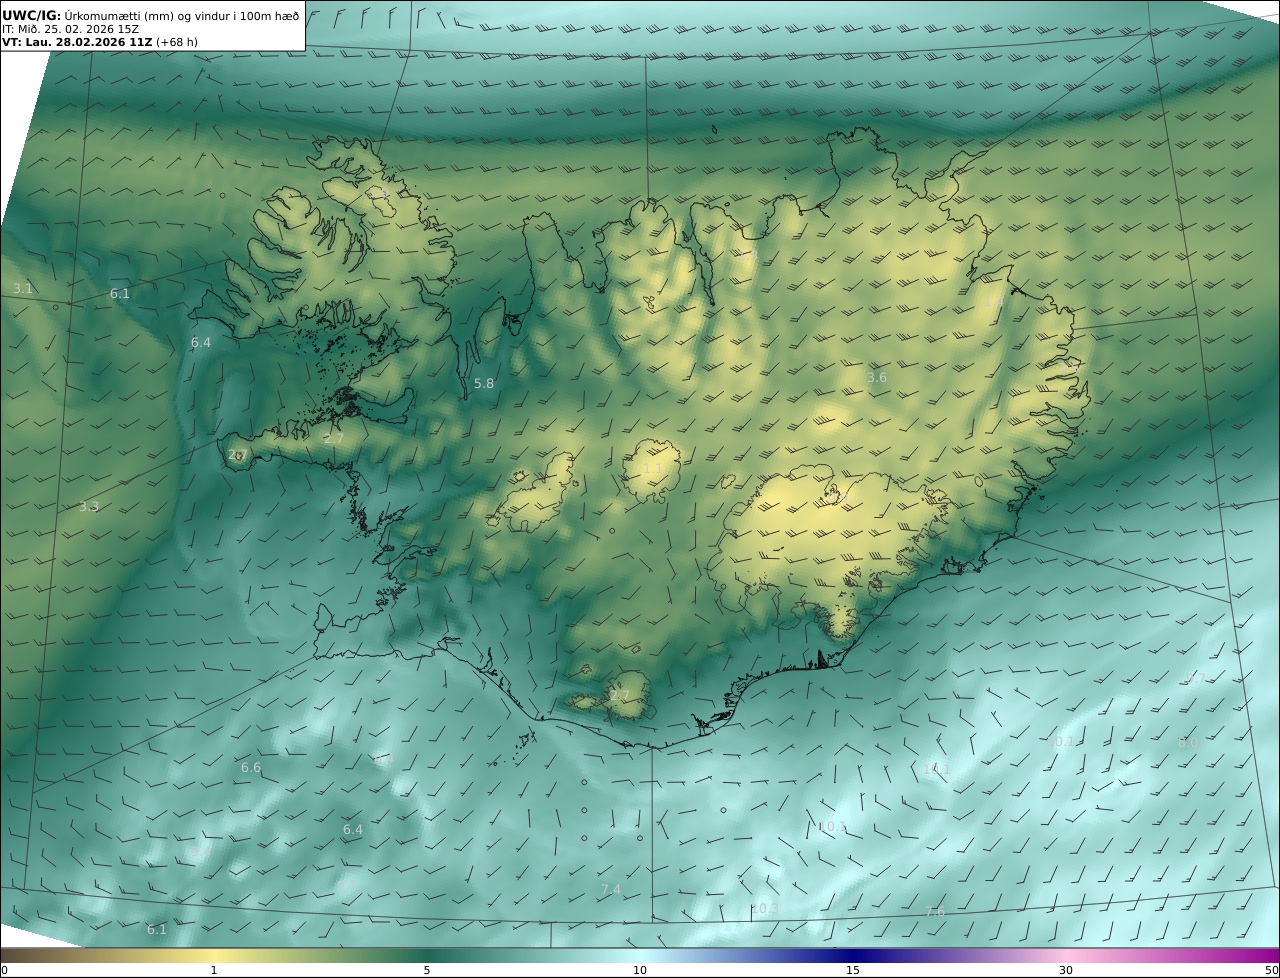Click the 15 tick on the colorbar

point(853,970)
